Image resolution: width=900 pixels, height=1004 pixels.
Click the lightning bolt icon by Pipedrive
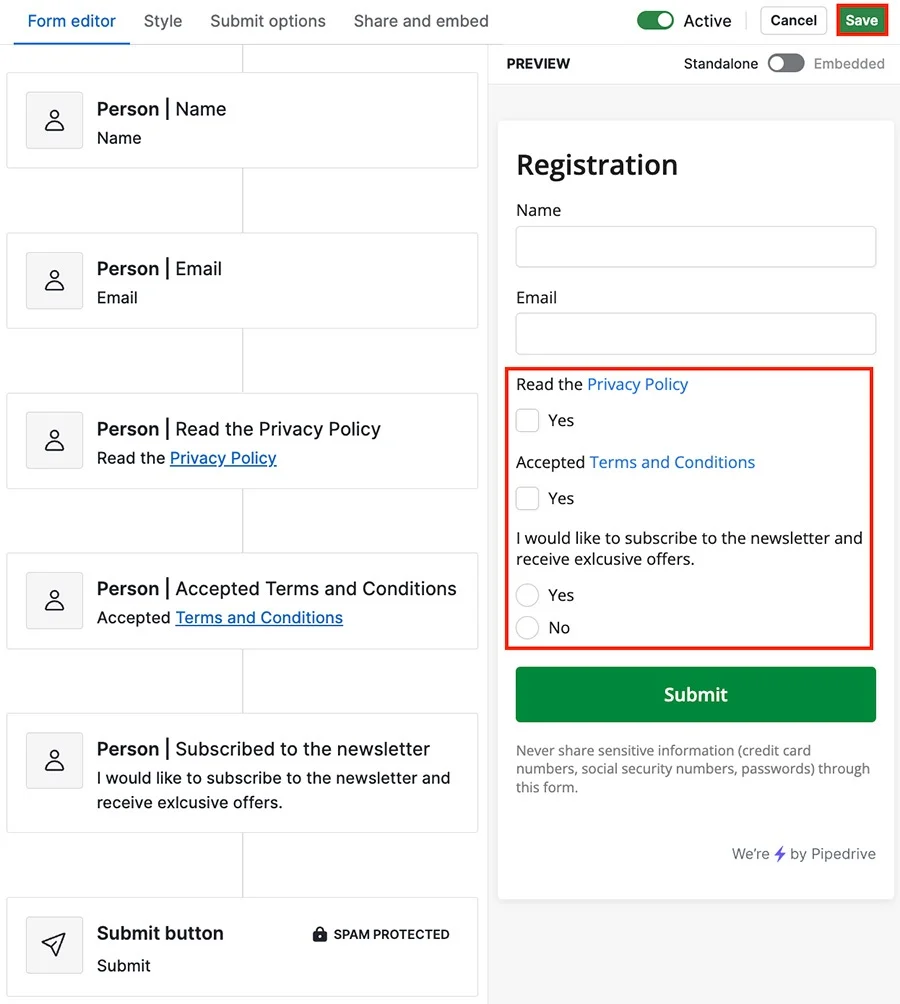[780, 854]
